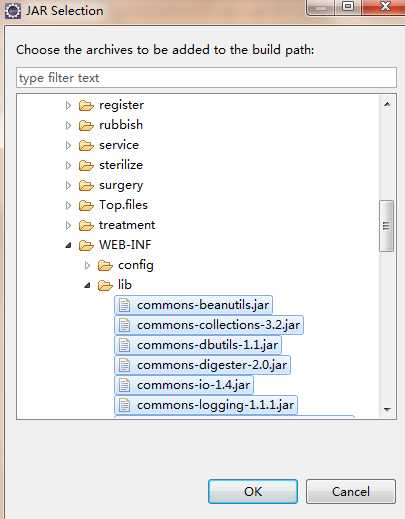Select commons-collections-3.2.jar

[209, 325]
